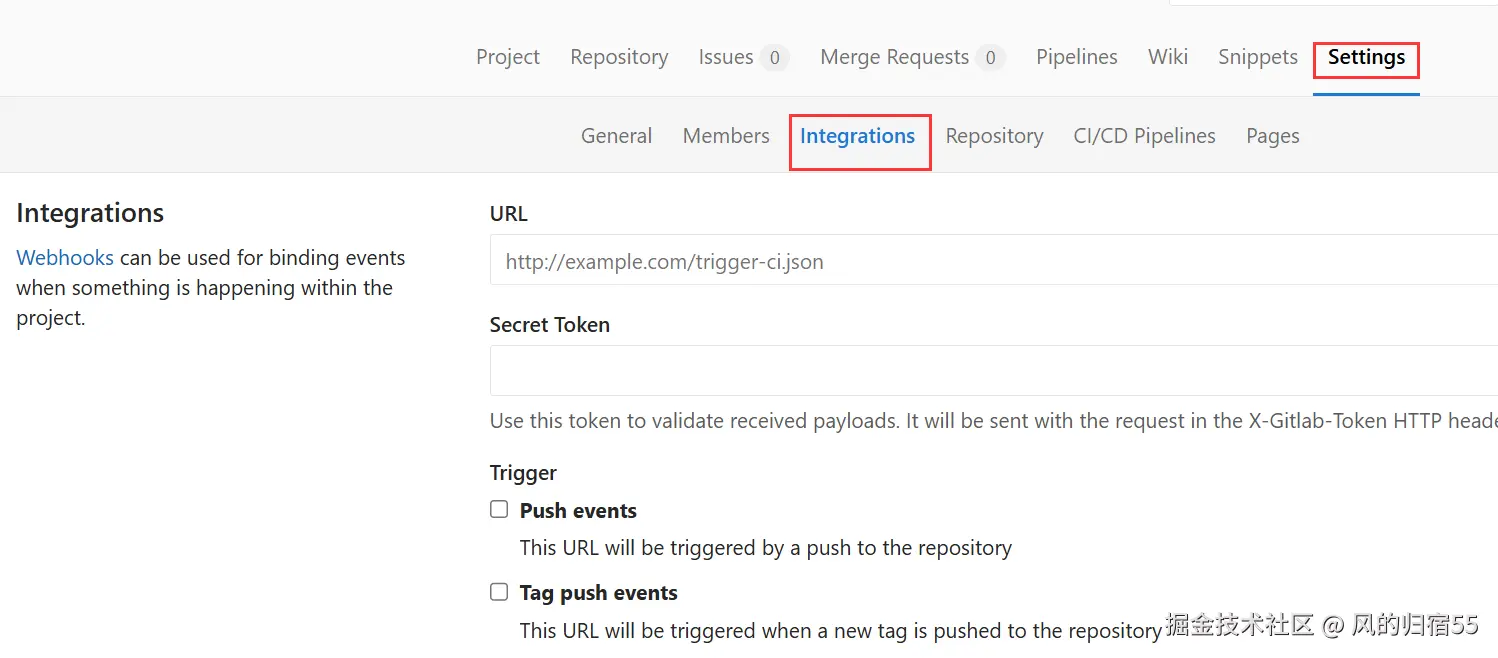Click the Merge Requests count badge
This screenshot has height=658, width=1498.
point(990,58)
